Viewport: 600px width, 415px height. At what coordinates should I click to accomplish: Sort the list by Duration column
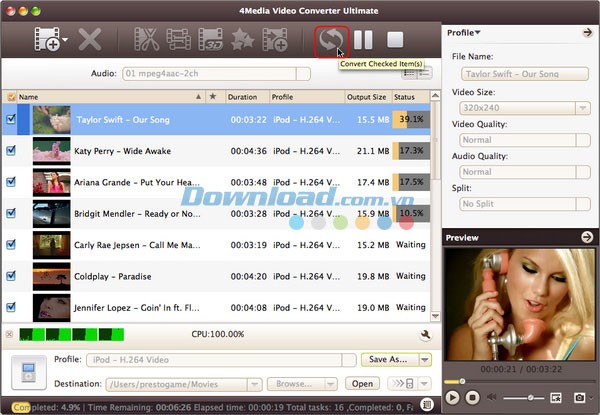pyautogui.click(x=246, y=97)
